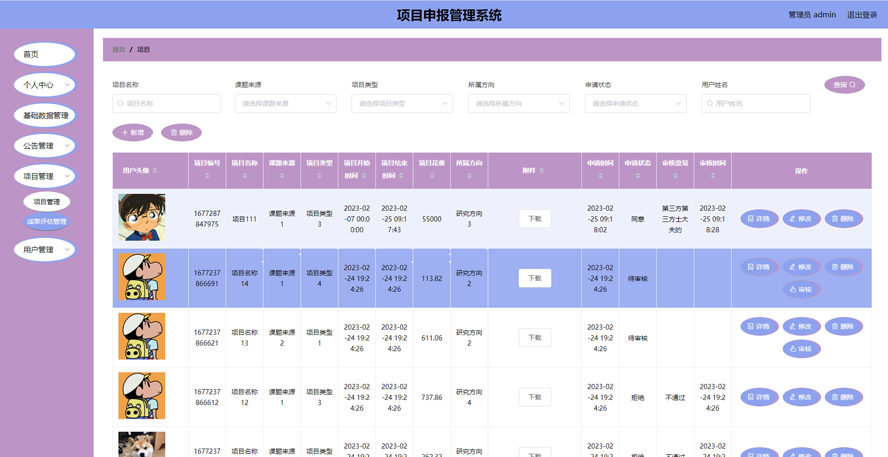Open the 申请状态 filter dropdown
The height and width of the screenshot is (457, 888).
click(x=635, y=104)
